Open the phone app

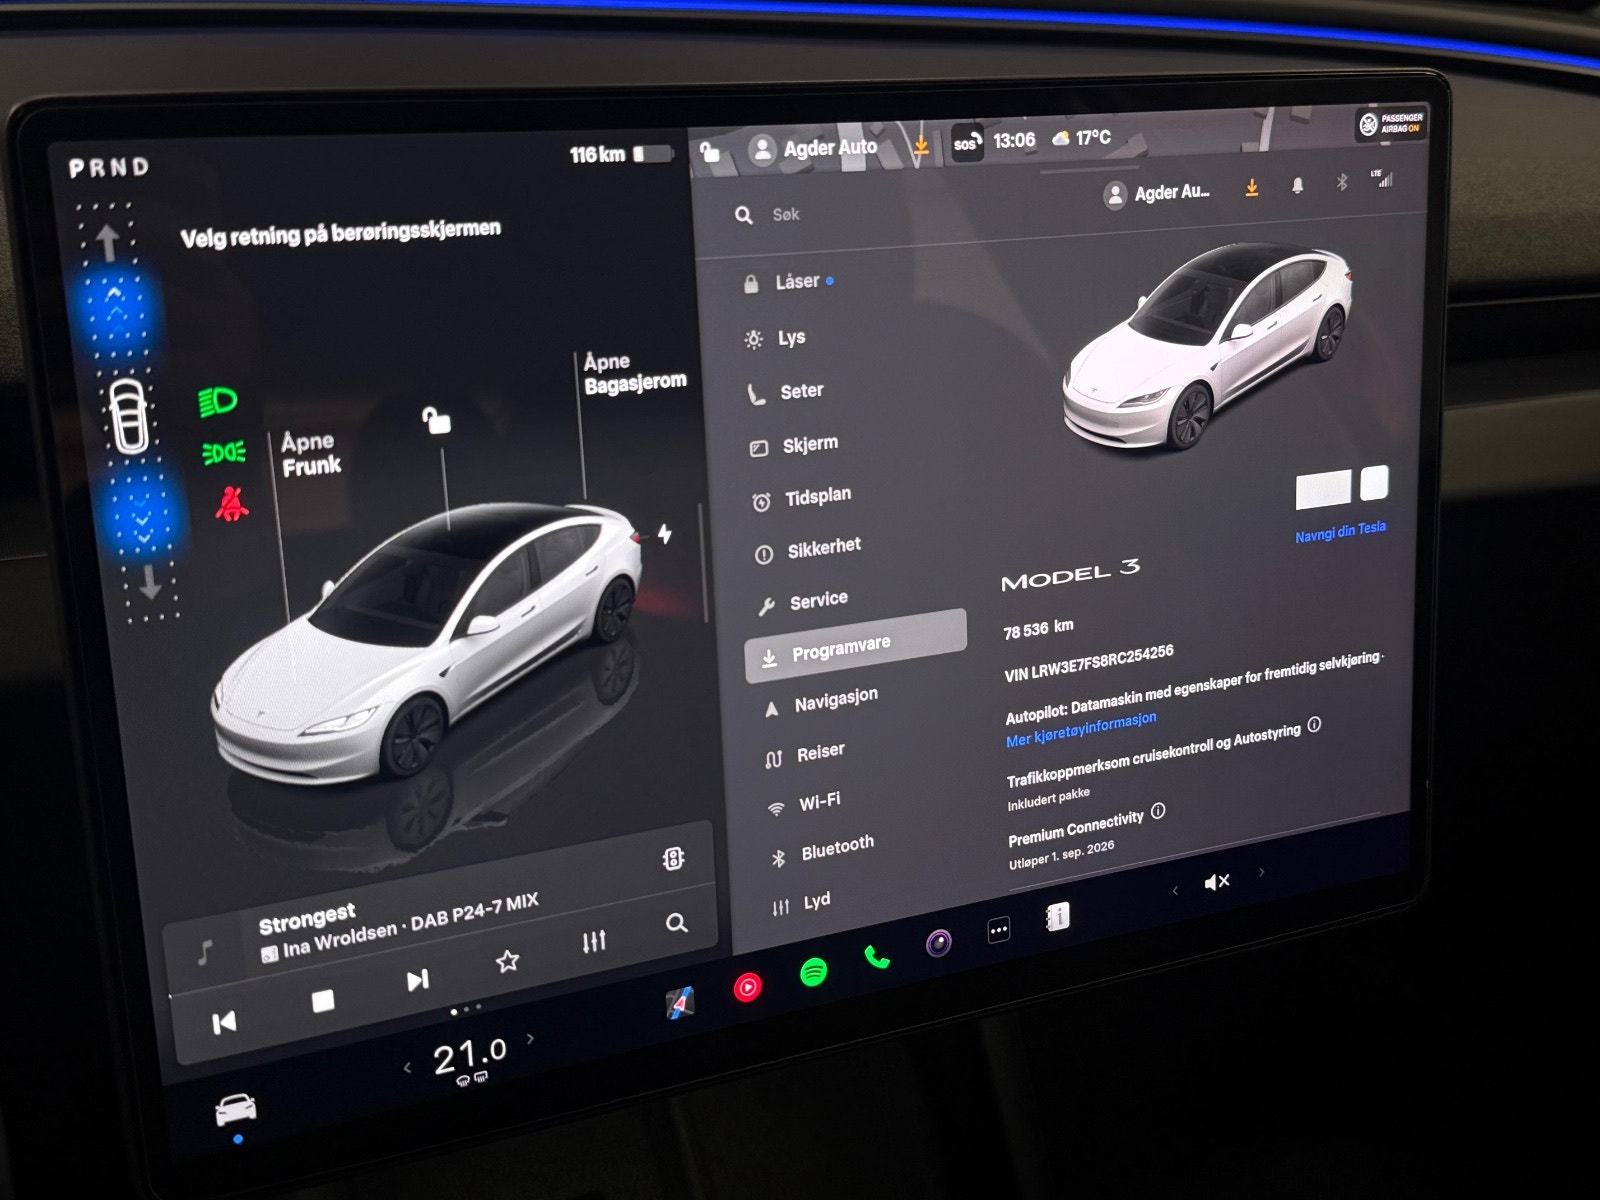coord(877,958)
